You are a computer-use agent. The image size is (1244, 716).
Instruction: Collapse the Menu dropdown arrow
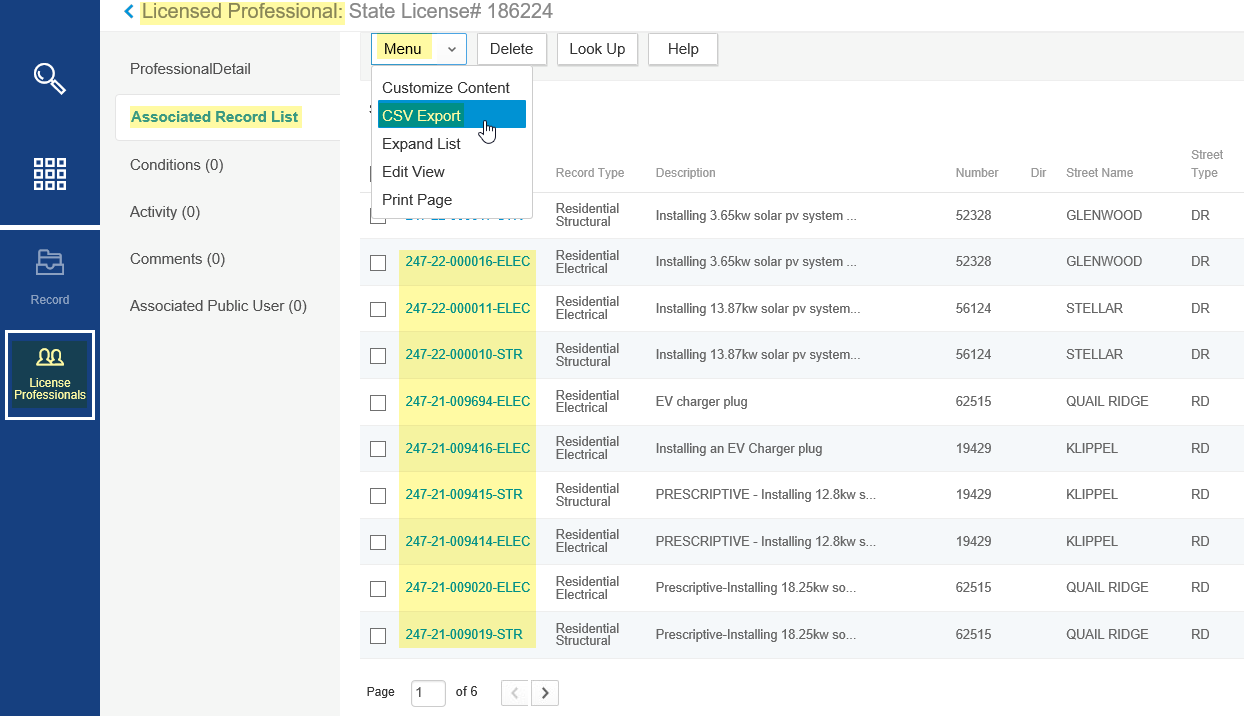[x=451, y=49]
